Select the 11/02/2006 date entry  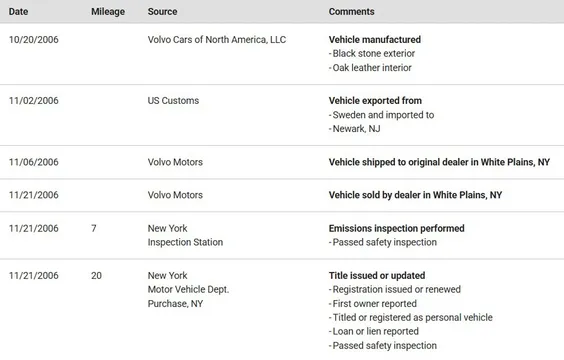click(x=34, y=101)
